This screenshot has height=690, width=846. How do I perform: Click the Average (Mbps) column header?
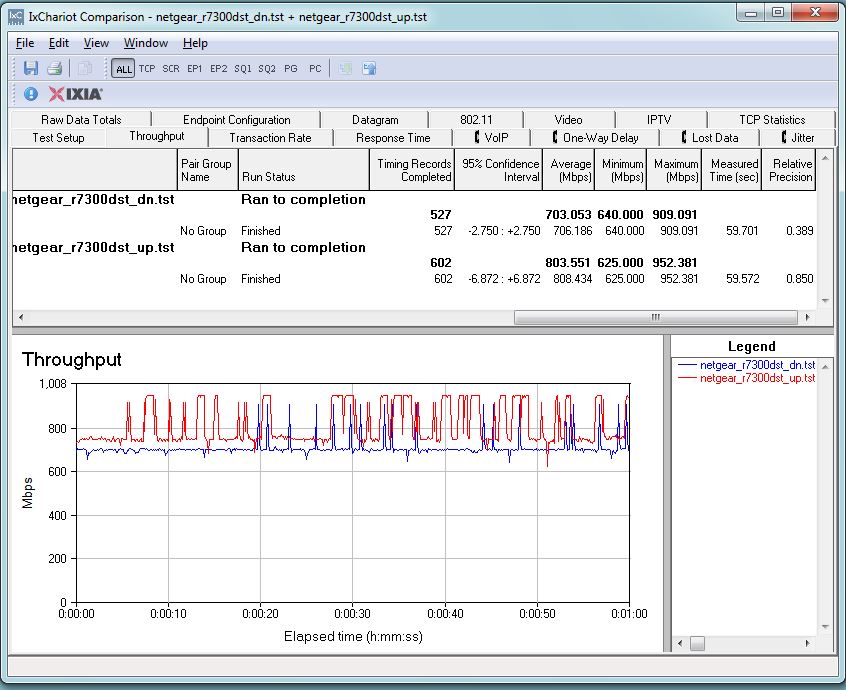[569, 170]
